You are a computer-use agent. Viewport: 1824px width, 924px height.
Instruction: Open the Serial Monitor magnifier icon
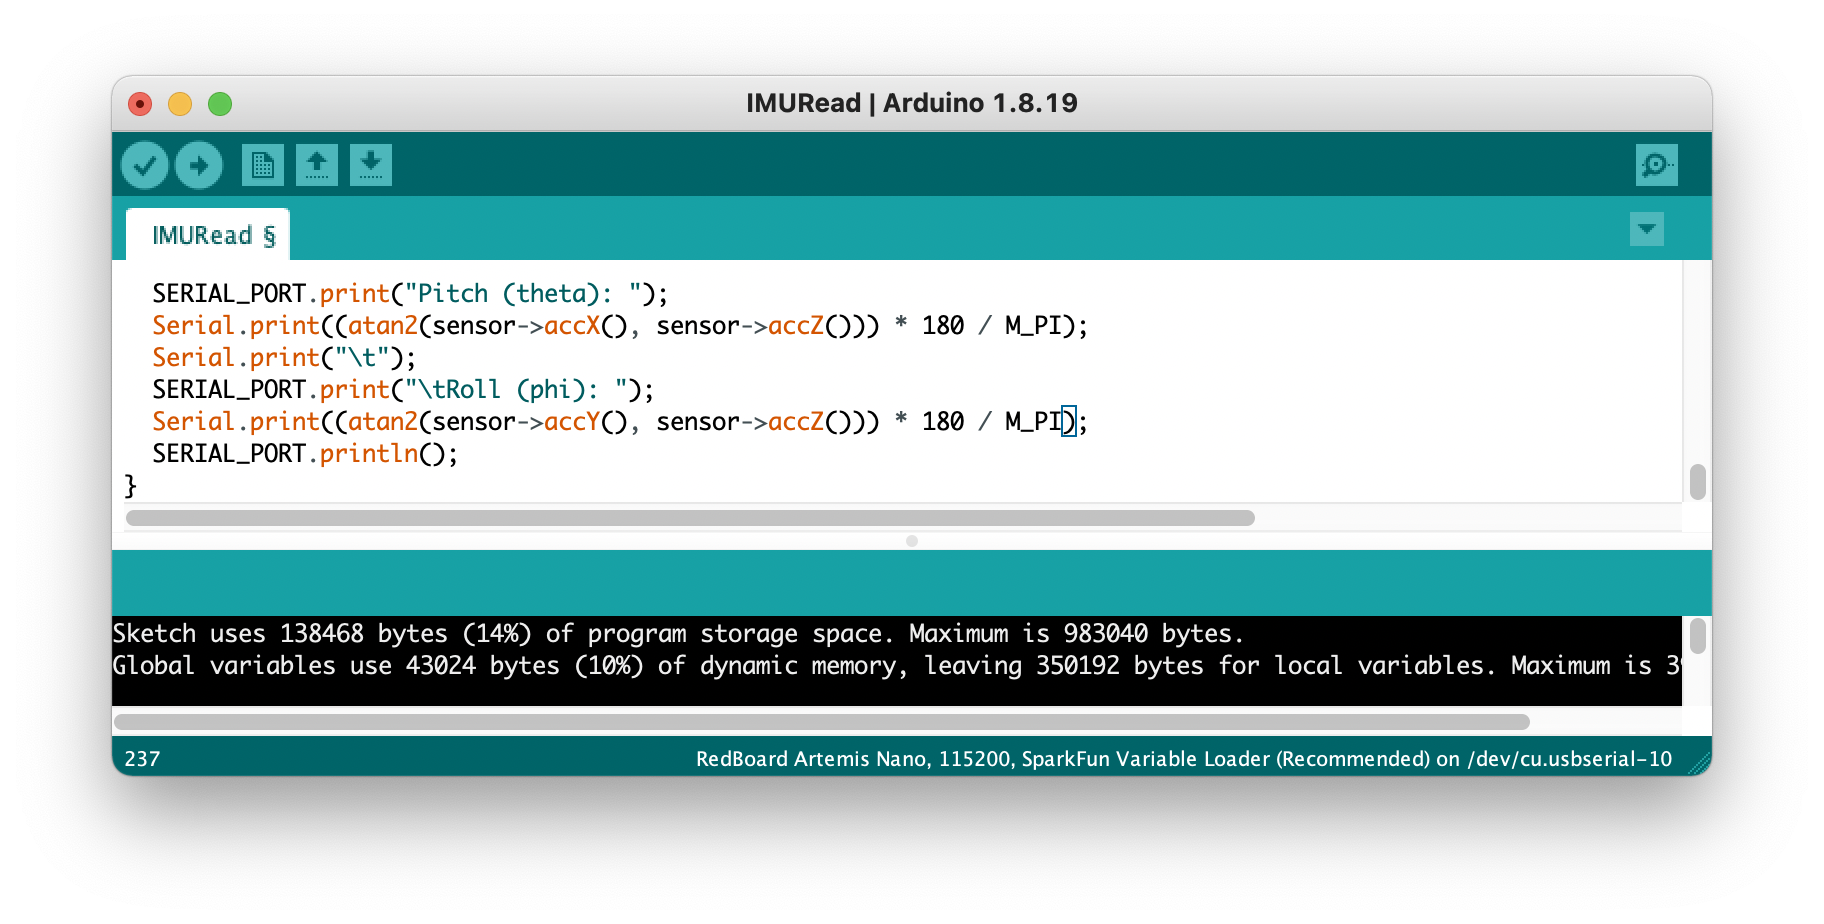pyautogui.click(x=1656, y=165)
